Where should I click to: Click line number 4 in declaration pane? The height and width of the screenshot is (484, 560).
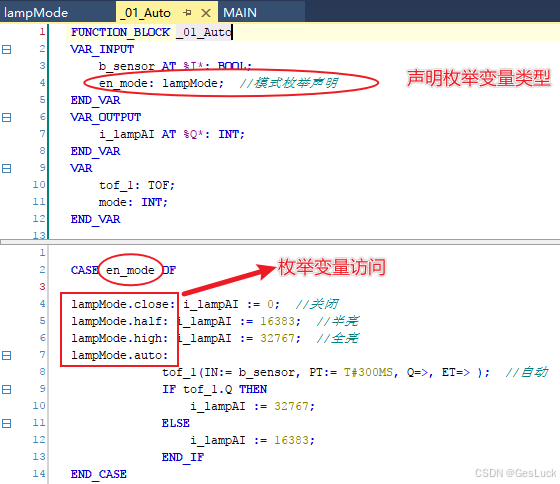pyautogui.click(x=42, y=83)
